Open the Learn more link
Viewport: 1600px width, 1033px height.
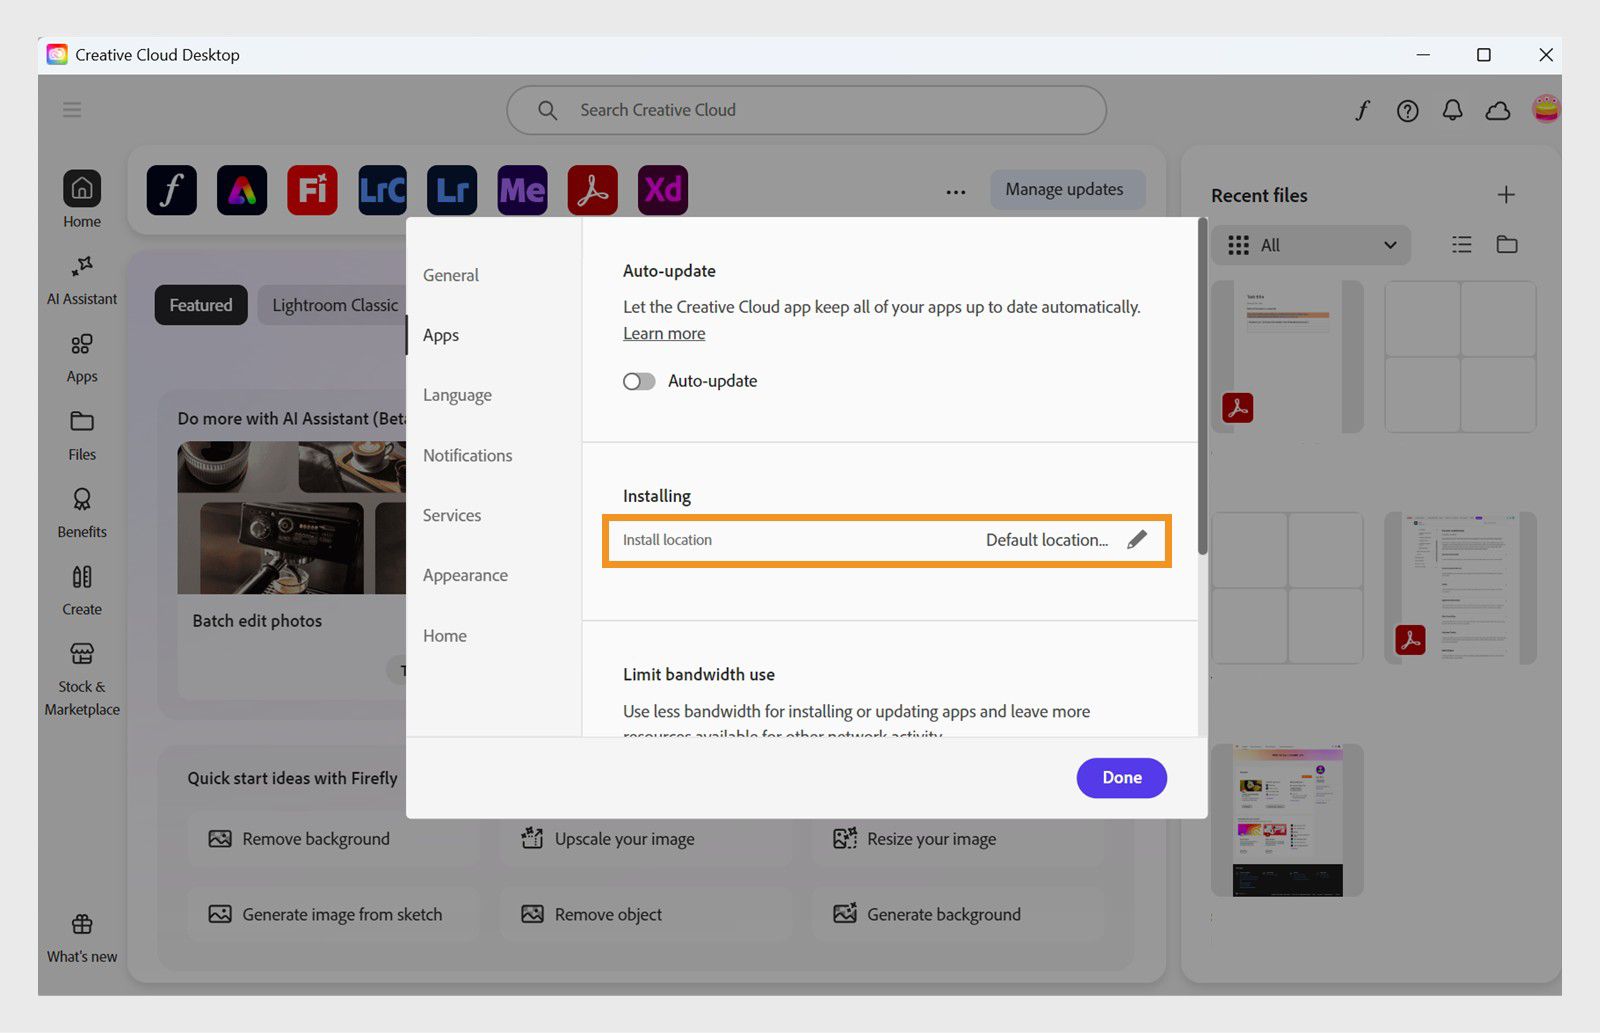[664, 334]
